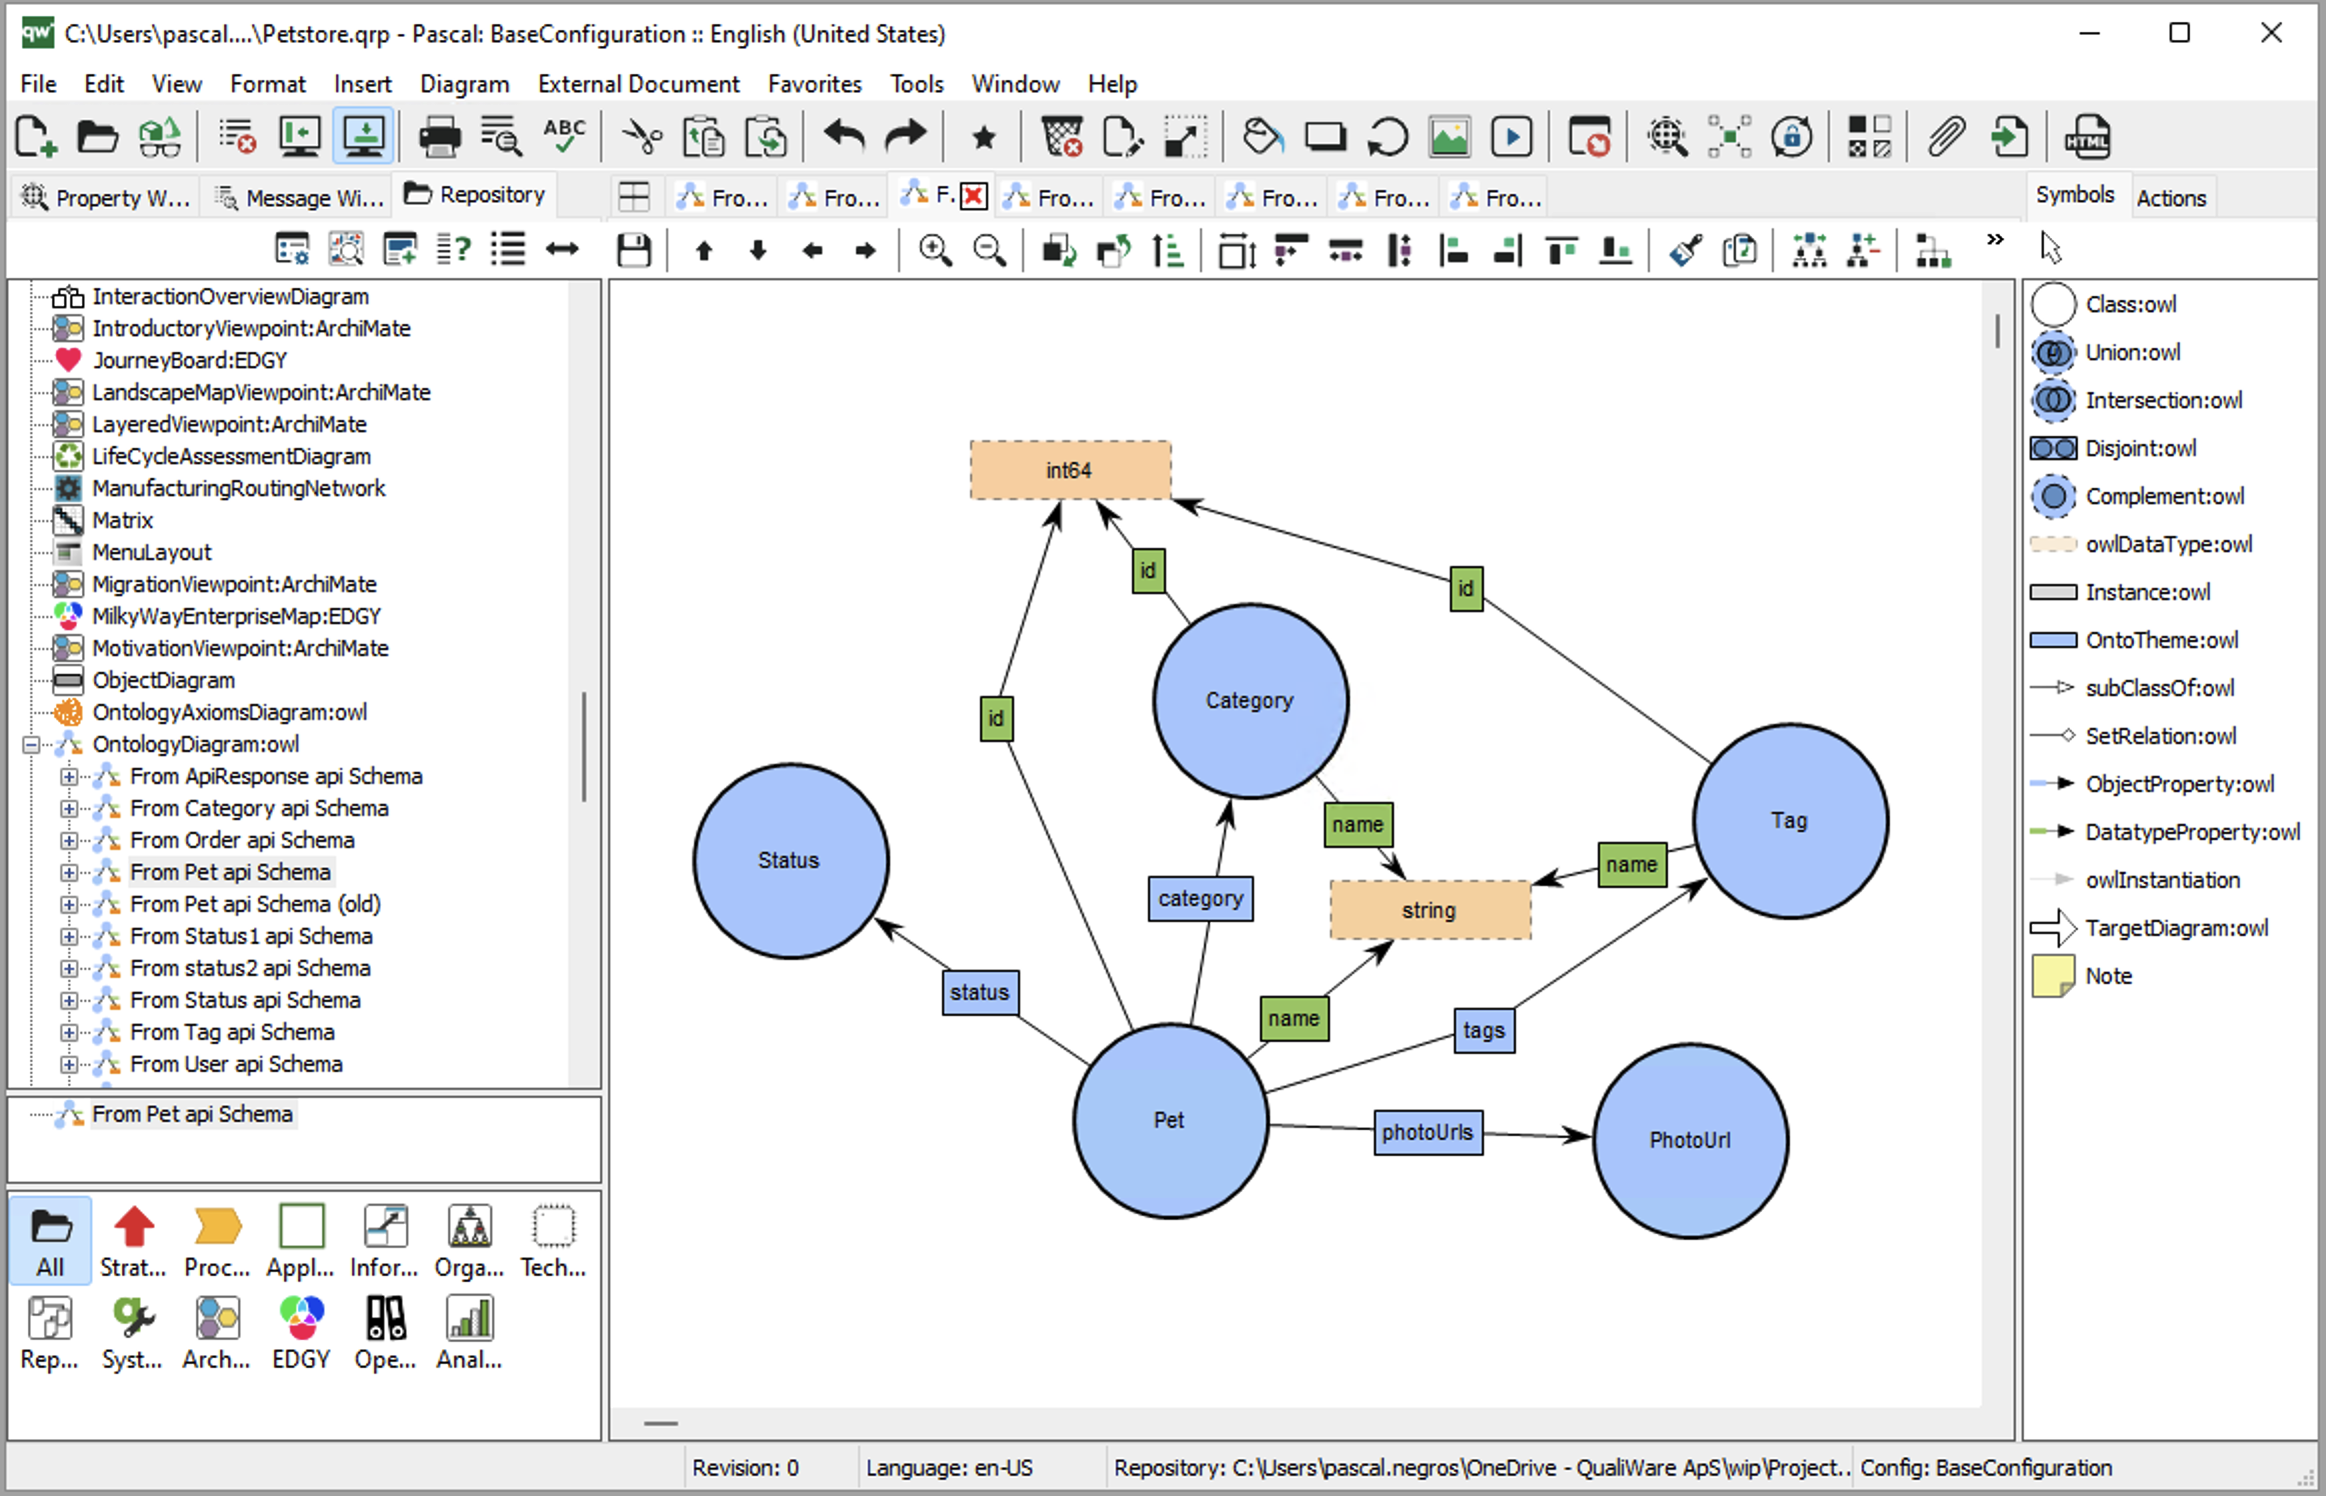This screenshot has width=2326, height=1496.
Task: Switch to the Property Window tab
Action: [106, 197]
